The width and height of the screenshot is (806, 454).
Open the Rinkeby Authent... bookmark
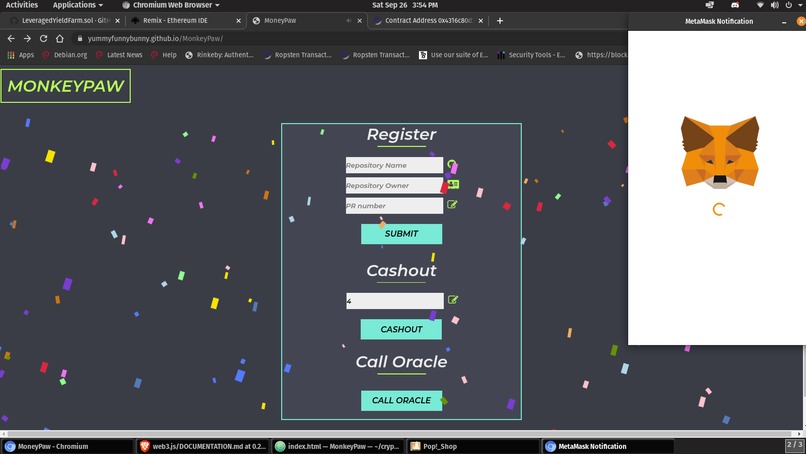tap(219, 55)
